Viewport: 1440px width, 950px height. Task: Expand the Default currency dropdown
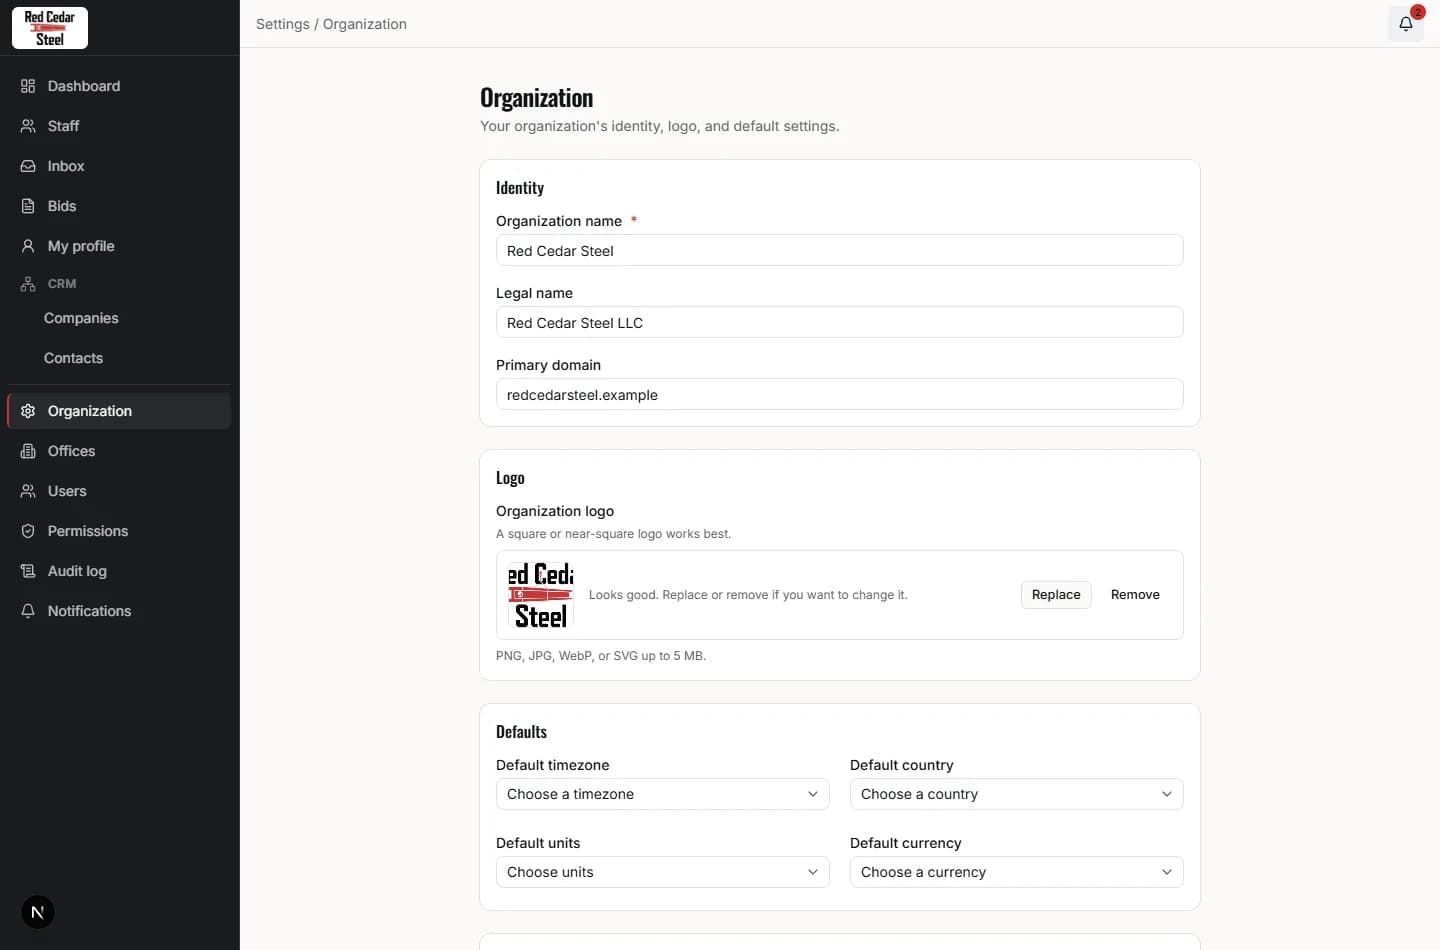pyautogui.click(x=1016, y=872)
